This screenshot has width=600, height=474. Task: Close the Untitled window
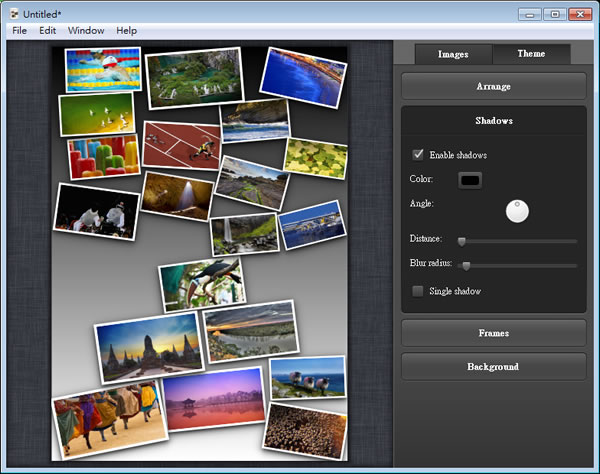click(x=580, y=15)
